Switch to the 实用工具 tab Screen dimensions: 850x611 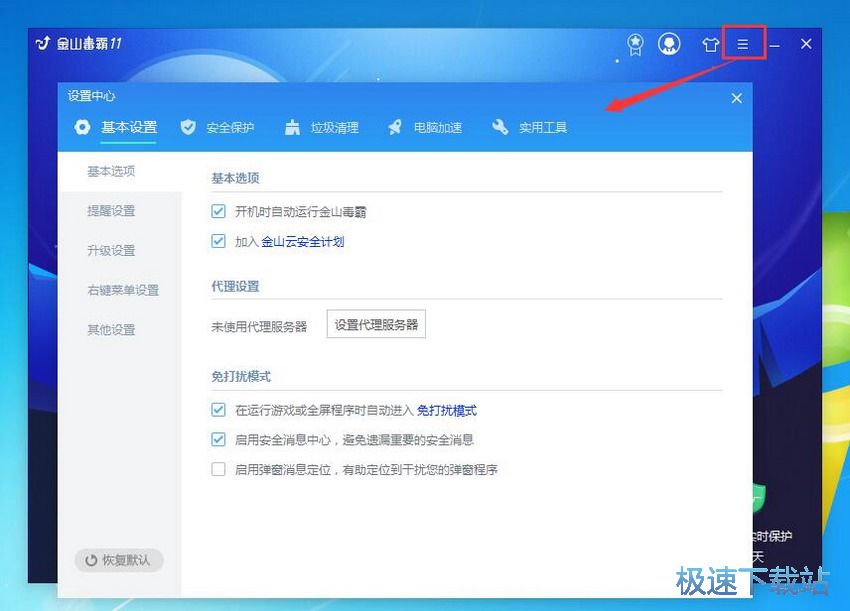click(543, 128)
